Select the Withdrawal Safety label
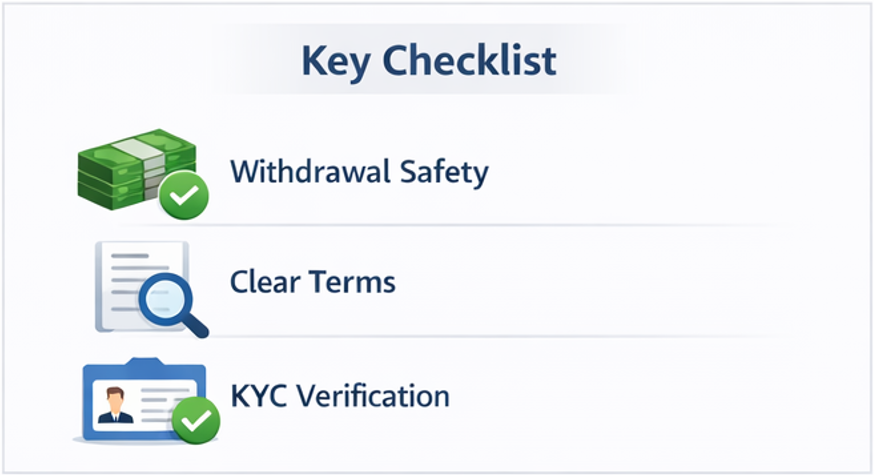Screen dimensions: 874x475 coord(359,171)
